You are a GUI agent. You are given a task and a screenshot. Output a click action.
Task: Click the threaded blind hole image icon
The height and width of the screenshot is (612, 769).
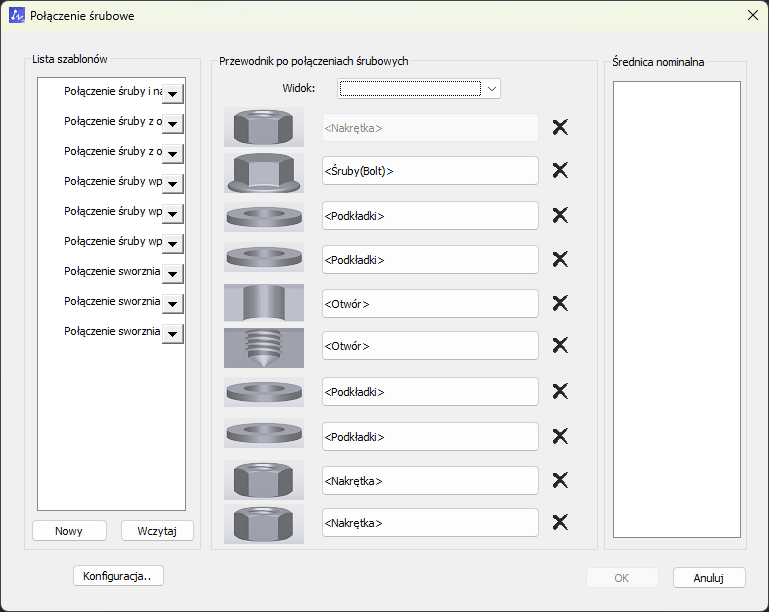click(263, 346)
